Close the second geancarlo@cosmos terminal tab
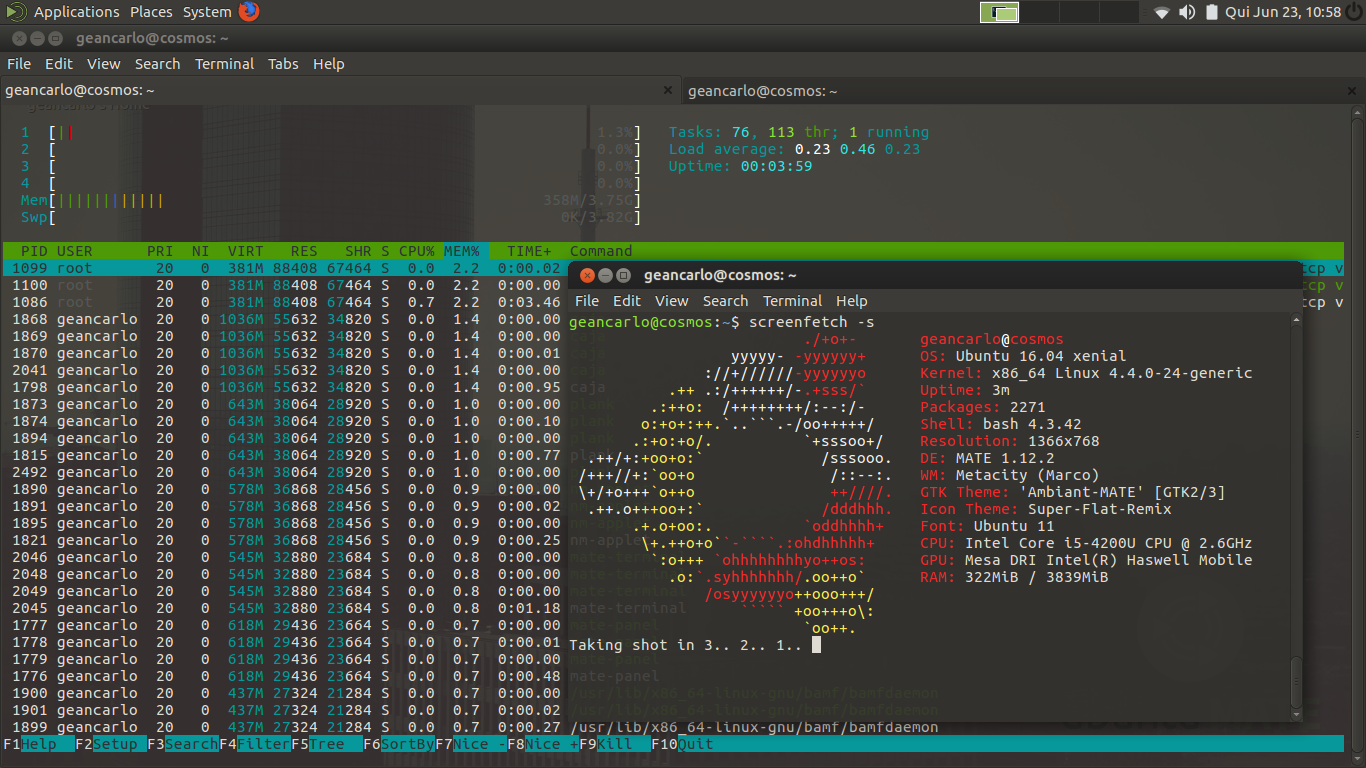This screenshot has height=768, width=1366. tap(1351, 90)
